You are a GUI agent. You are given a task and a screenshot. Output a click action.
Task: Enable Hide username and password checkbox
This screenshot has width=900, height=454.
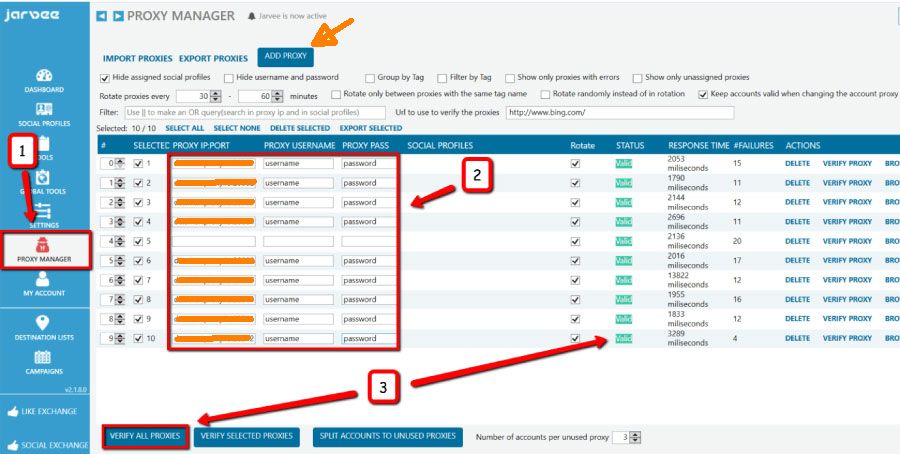click(229, 78)
